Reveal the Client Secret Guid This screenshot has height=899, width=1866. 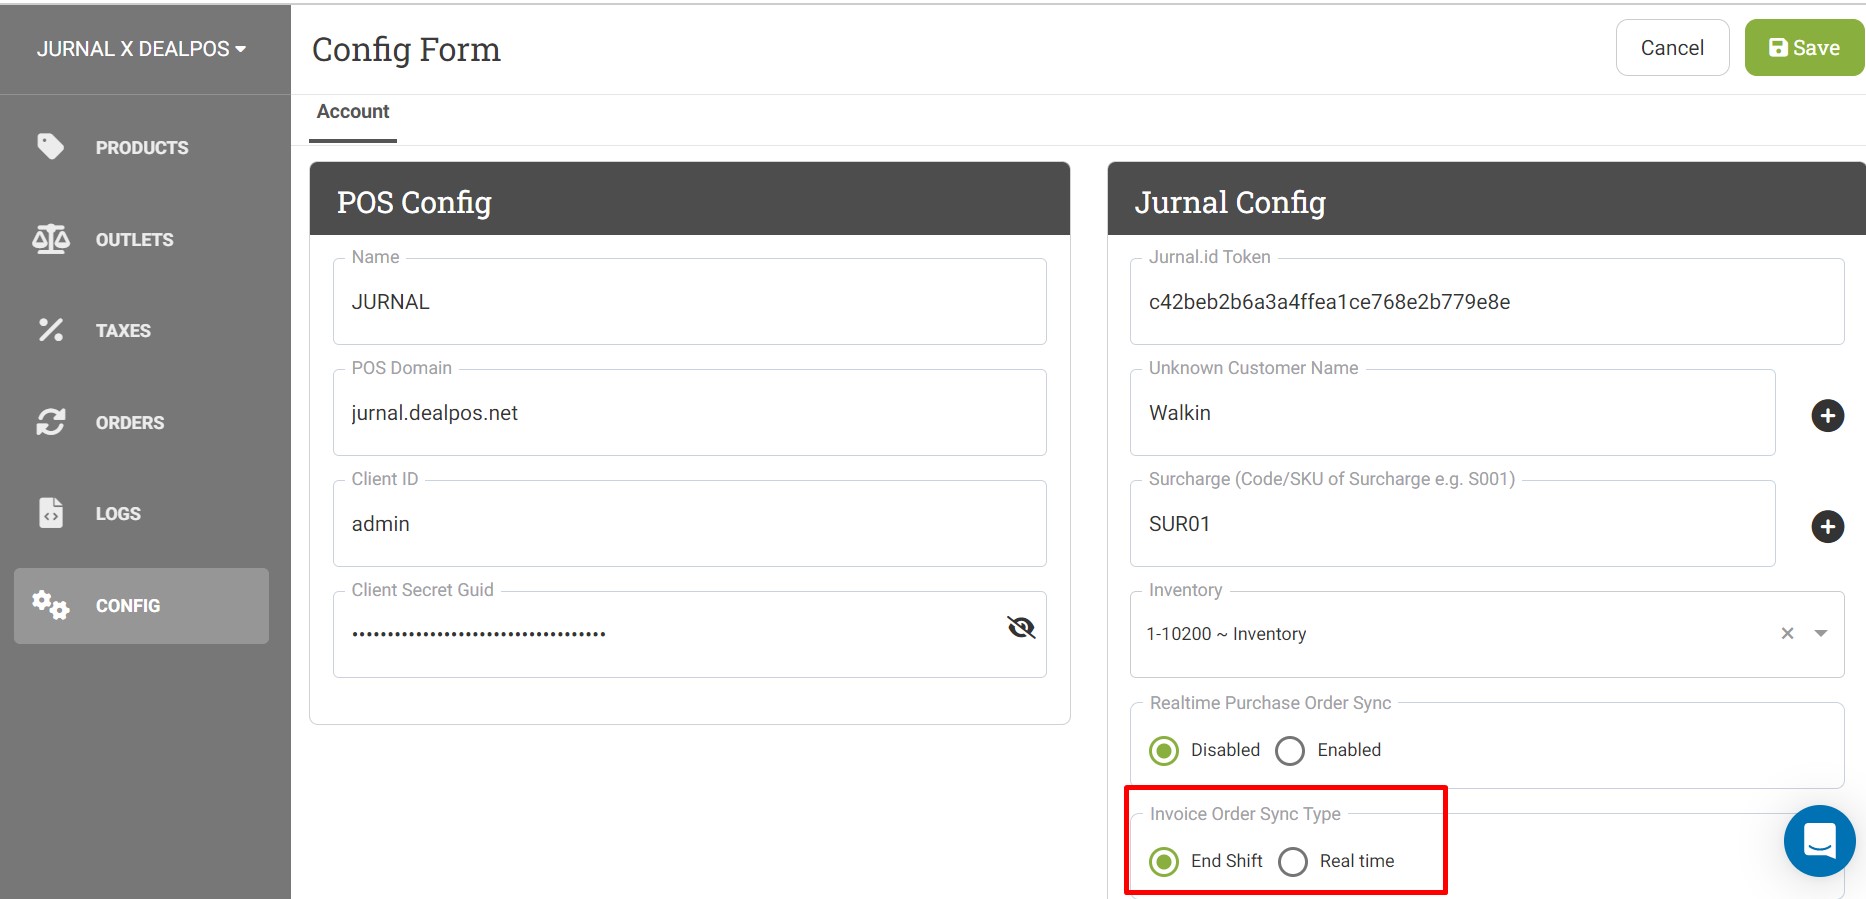coord(1021,627)
